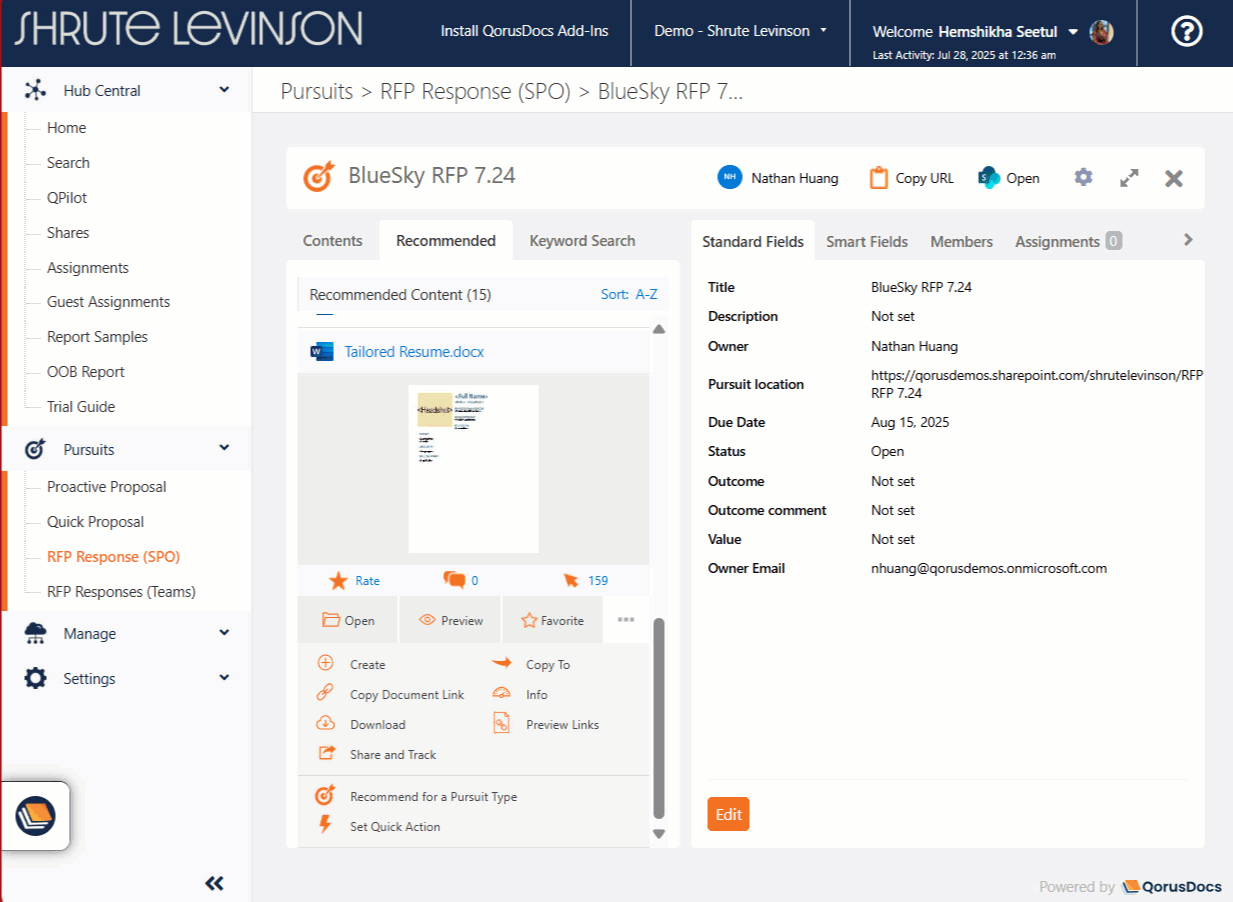Click Share and Track option
Screen dimensions: 1233x902
pyautogui.click(x=392, y=755)
